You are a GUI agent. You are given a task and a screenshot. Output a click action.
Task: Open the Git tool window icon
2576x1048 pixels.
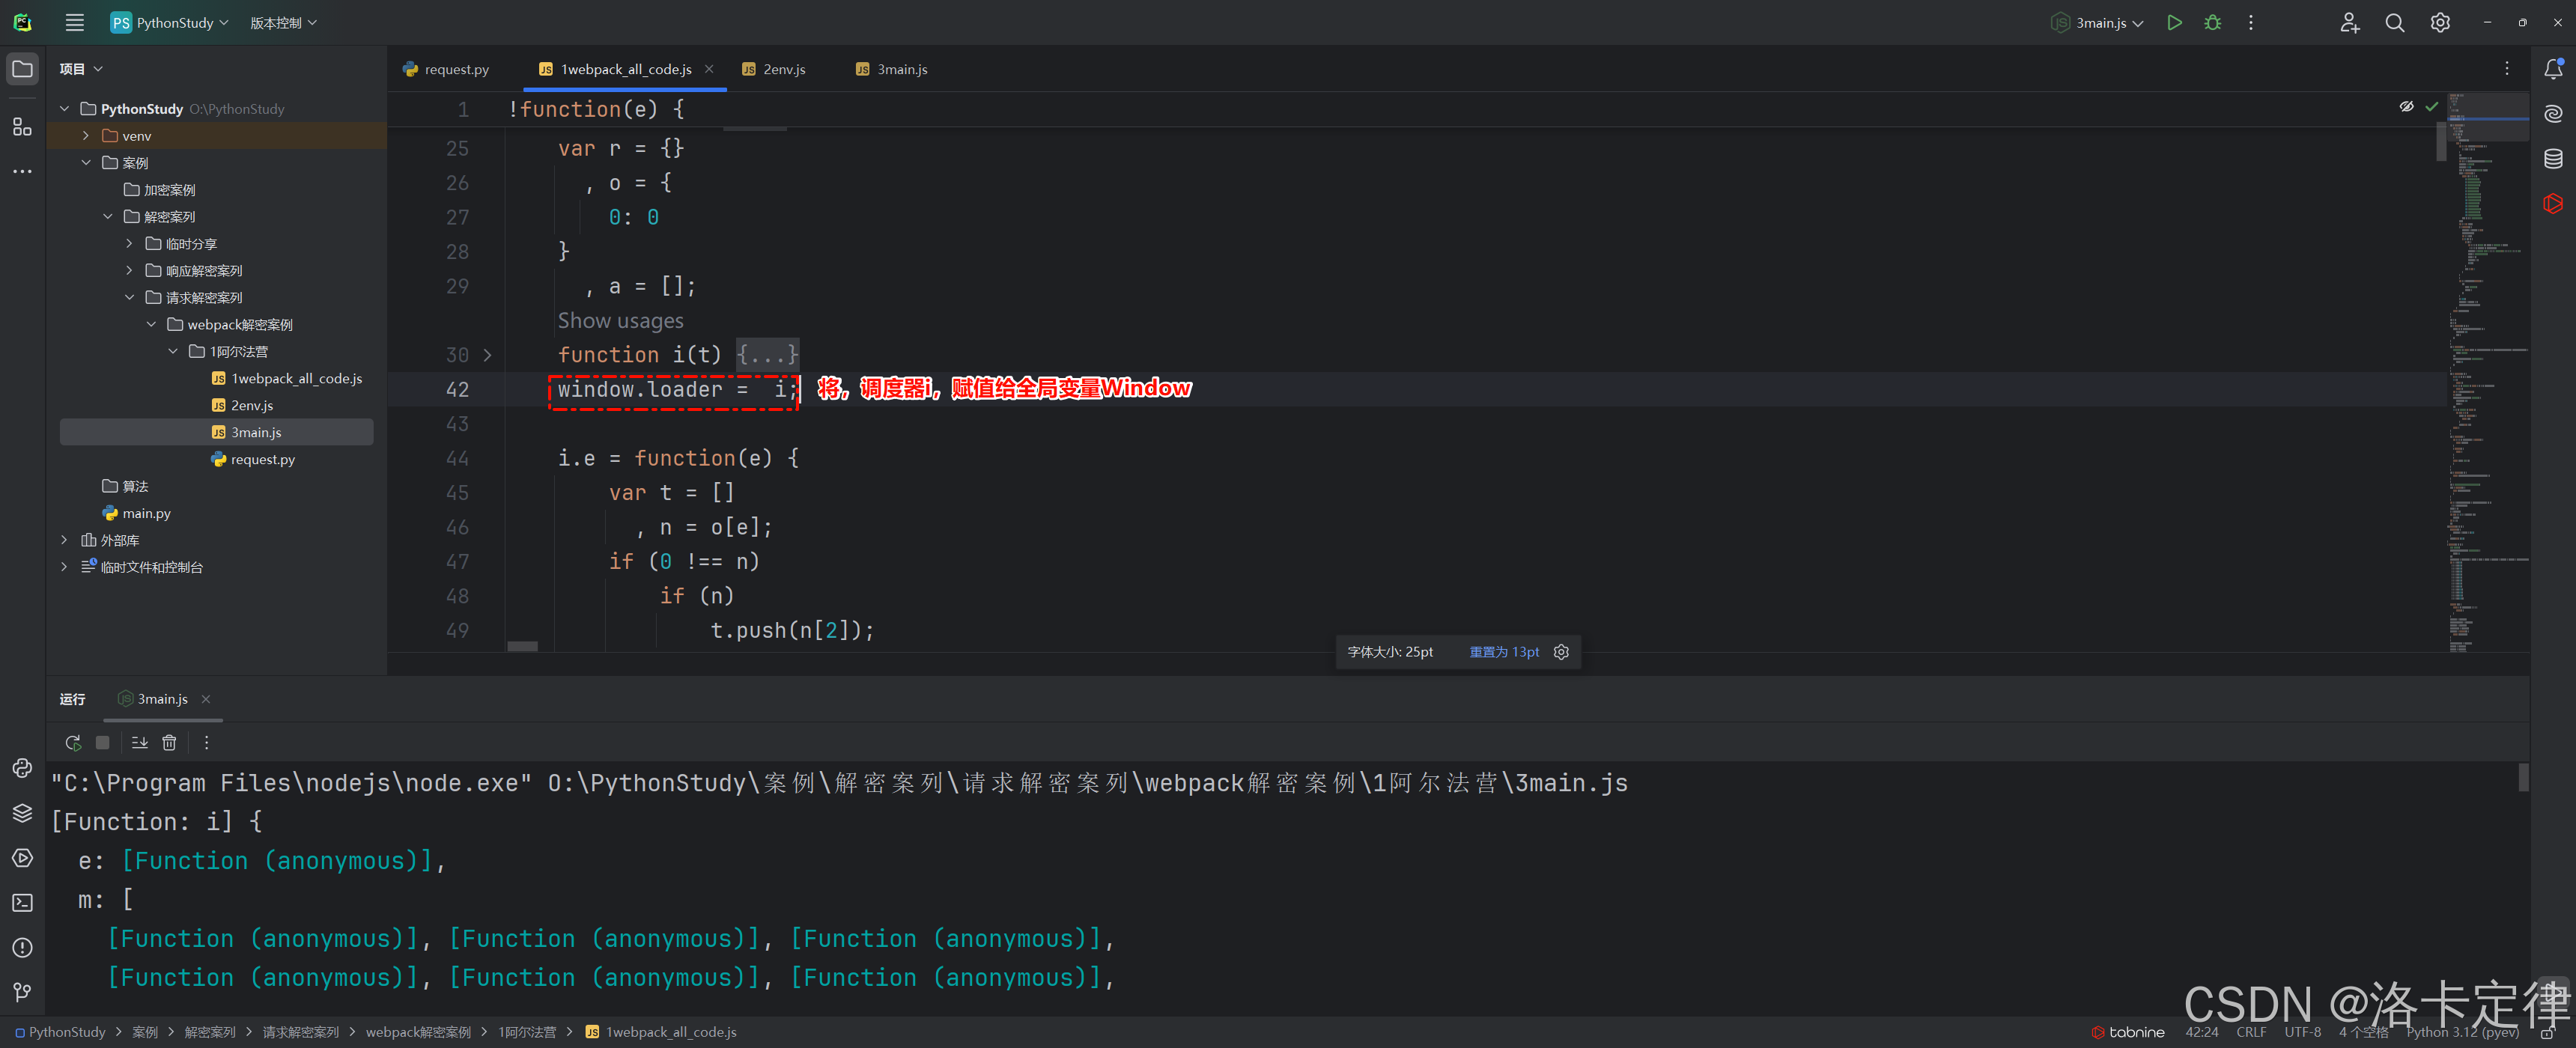click(22, 991)
